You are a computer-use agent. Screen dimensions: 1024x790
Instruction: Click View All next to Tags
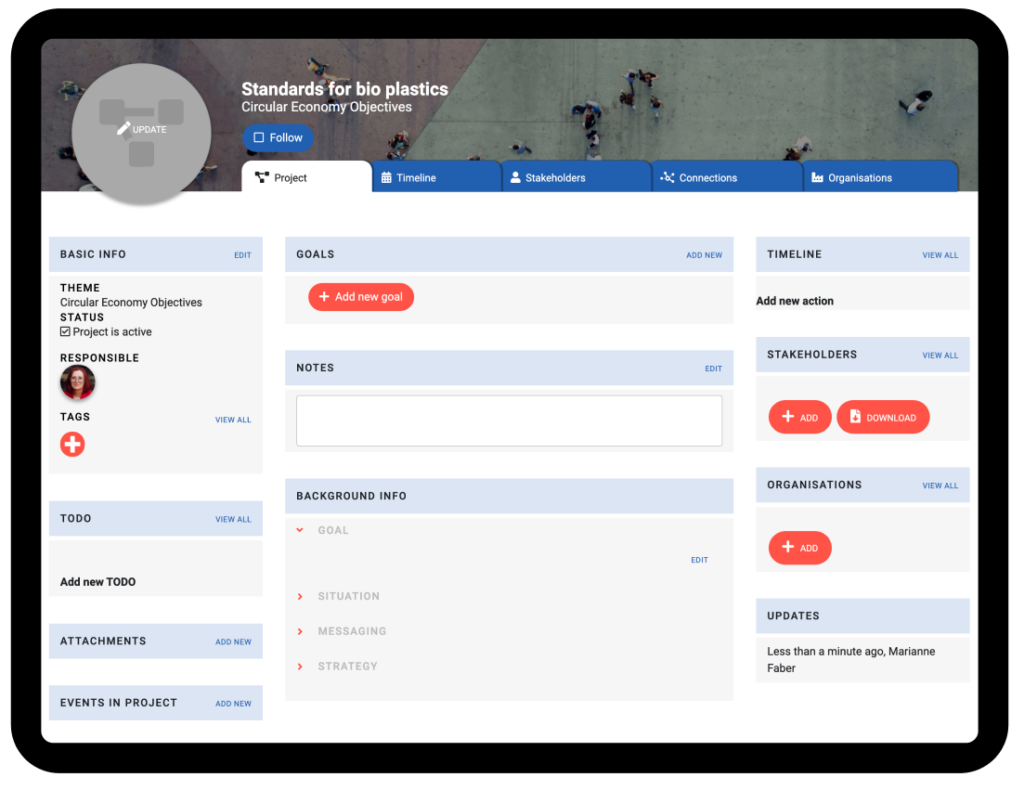pyautogui.click(x=233, y=420)
